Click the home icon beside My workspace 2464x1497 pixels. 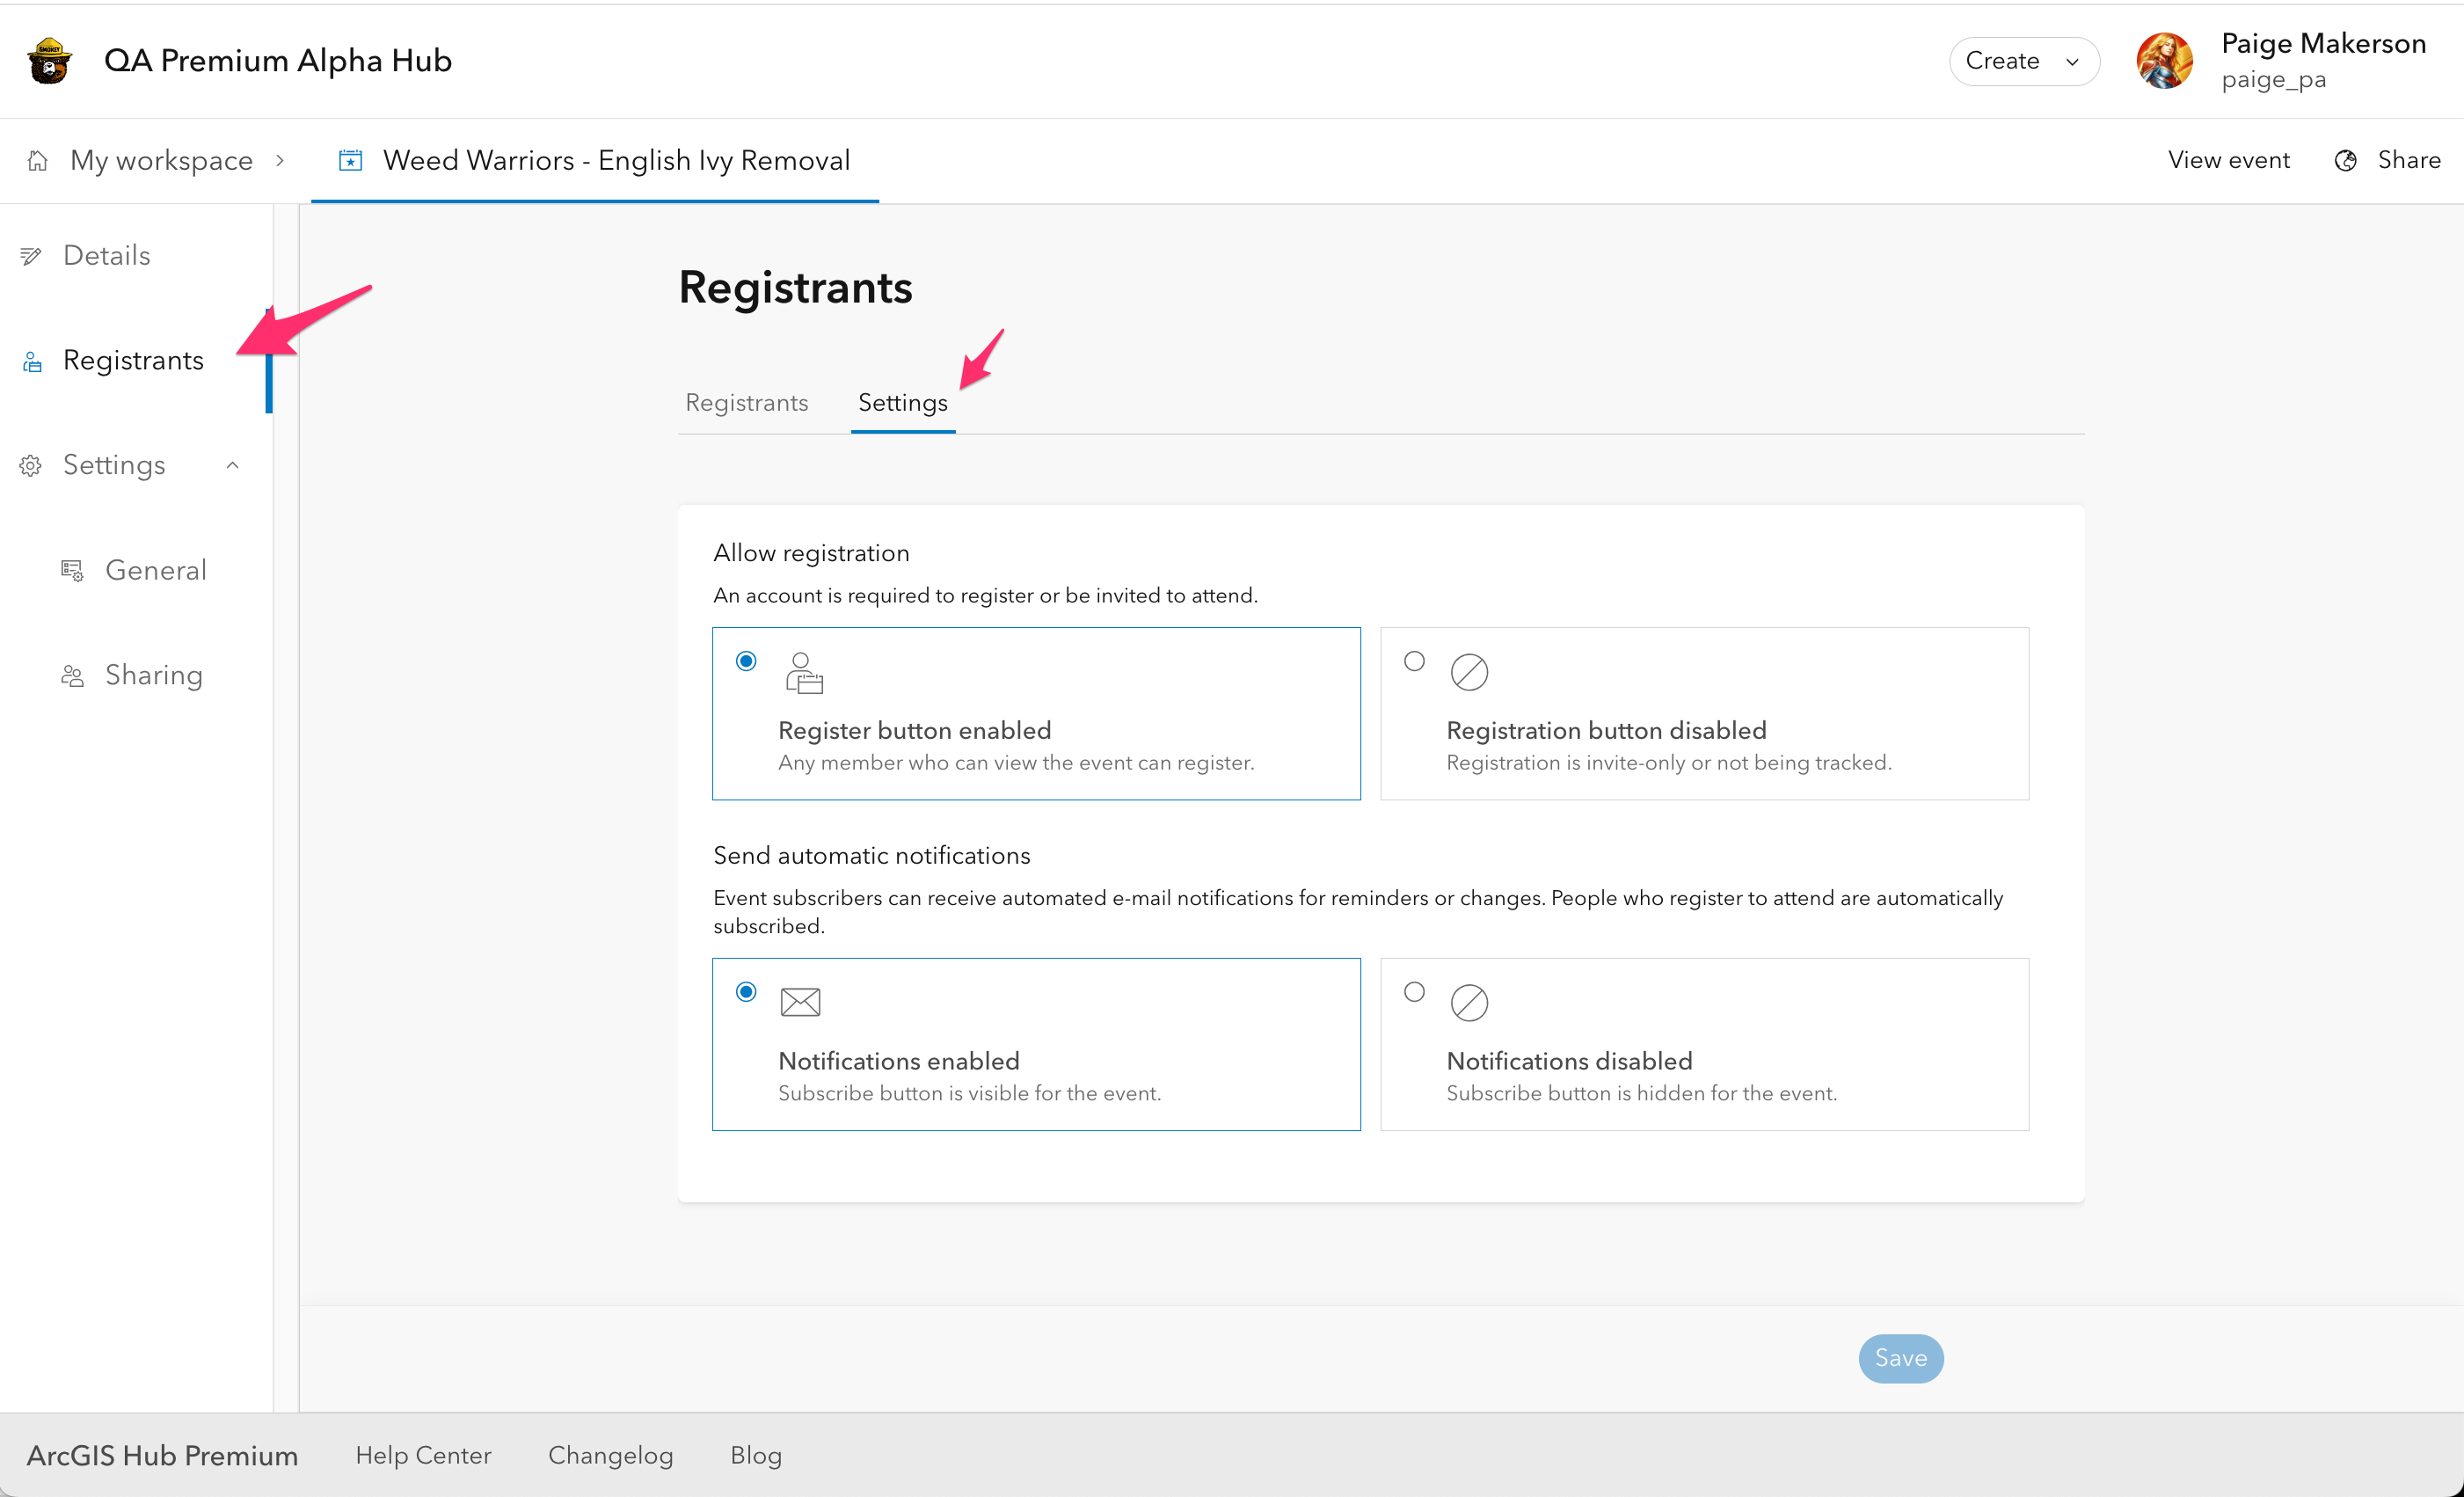[38, 160]
